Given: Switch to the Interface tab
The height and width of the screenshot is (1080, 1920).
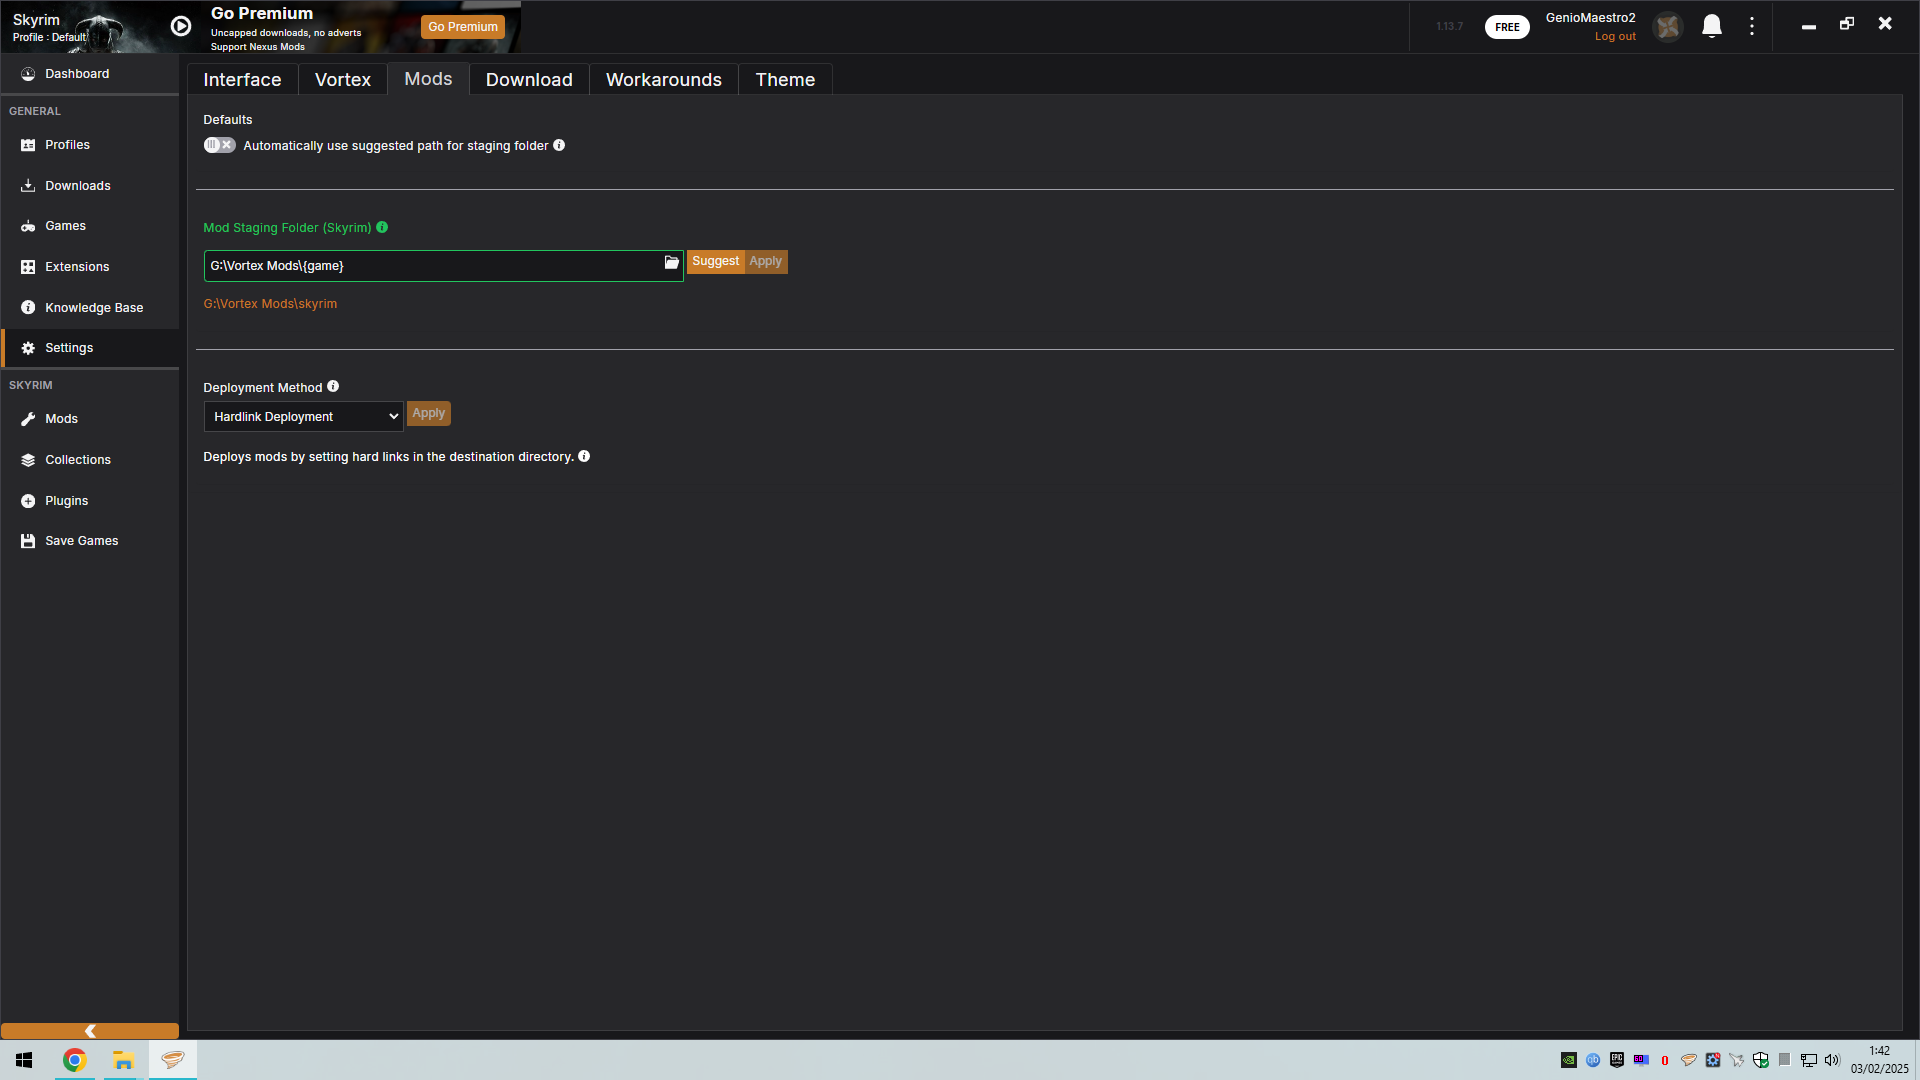Looking at the screenshot, I should click(242, 80).
